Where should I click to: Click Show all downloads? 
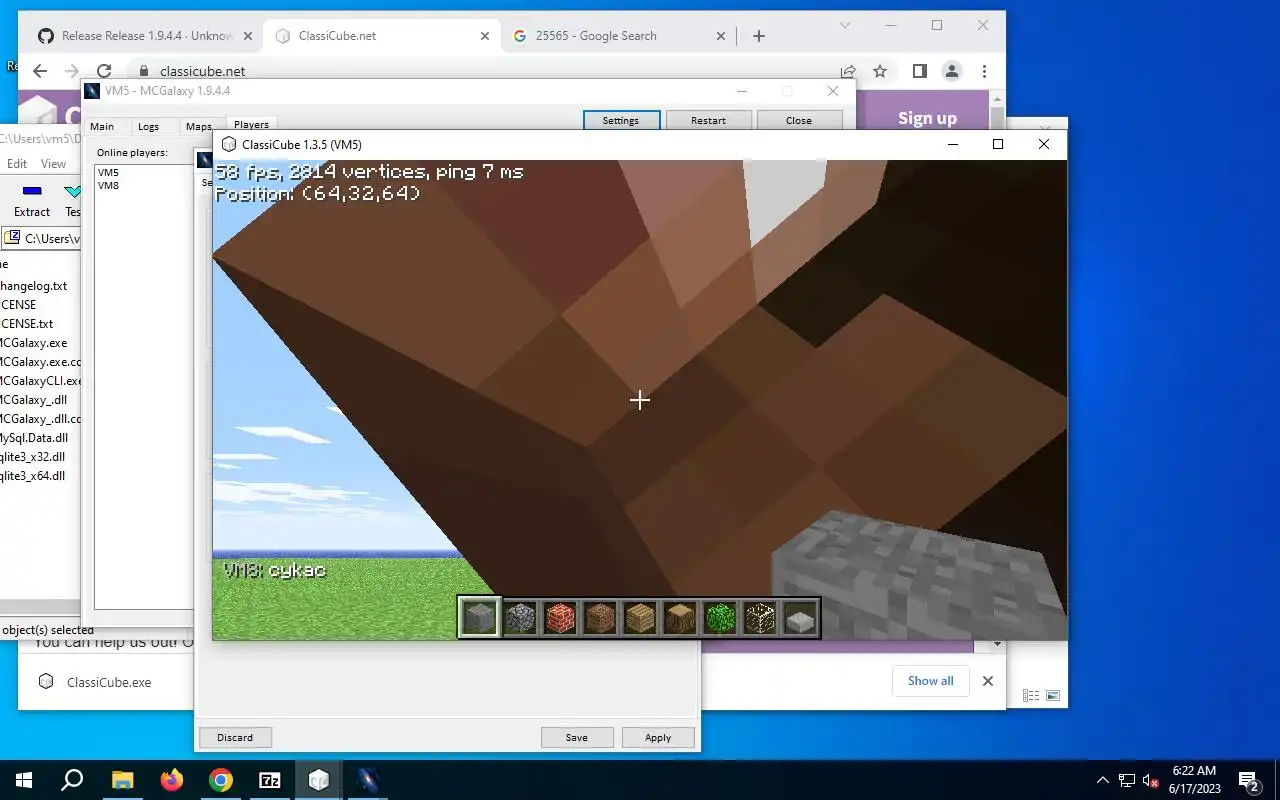pos(930,681)
